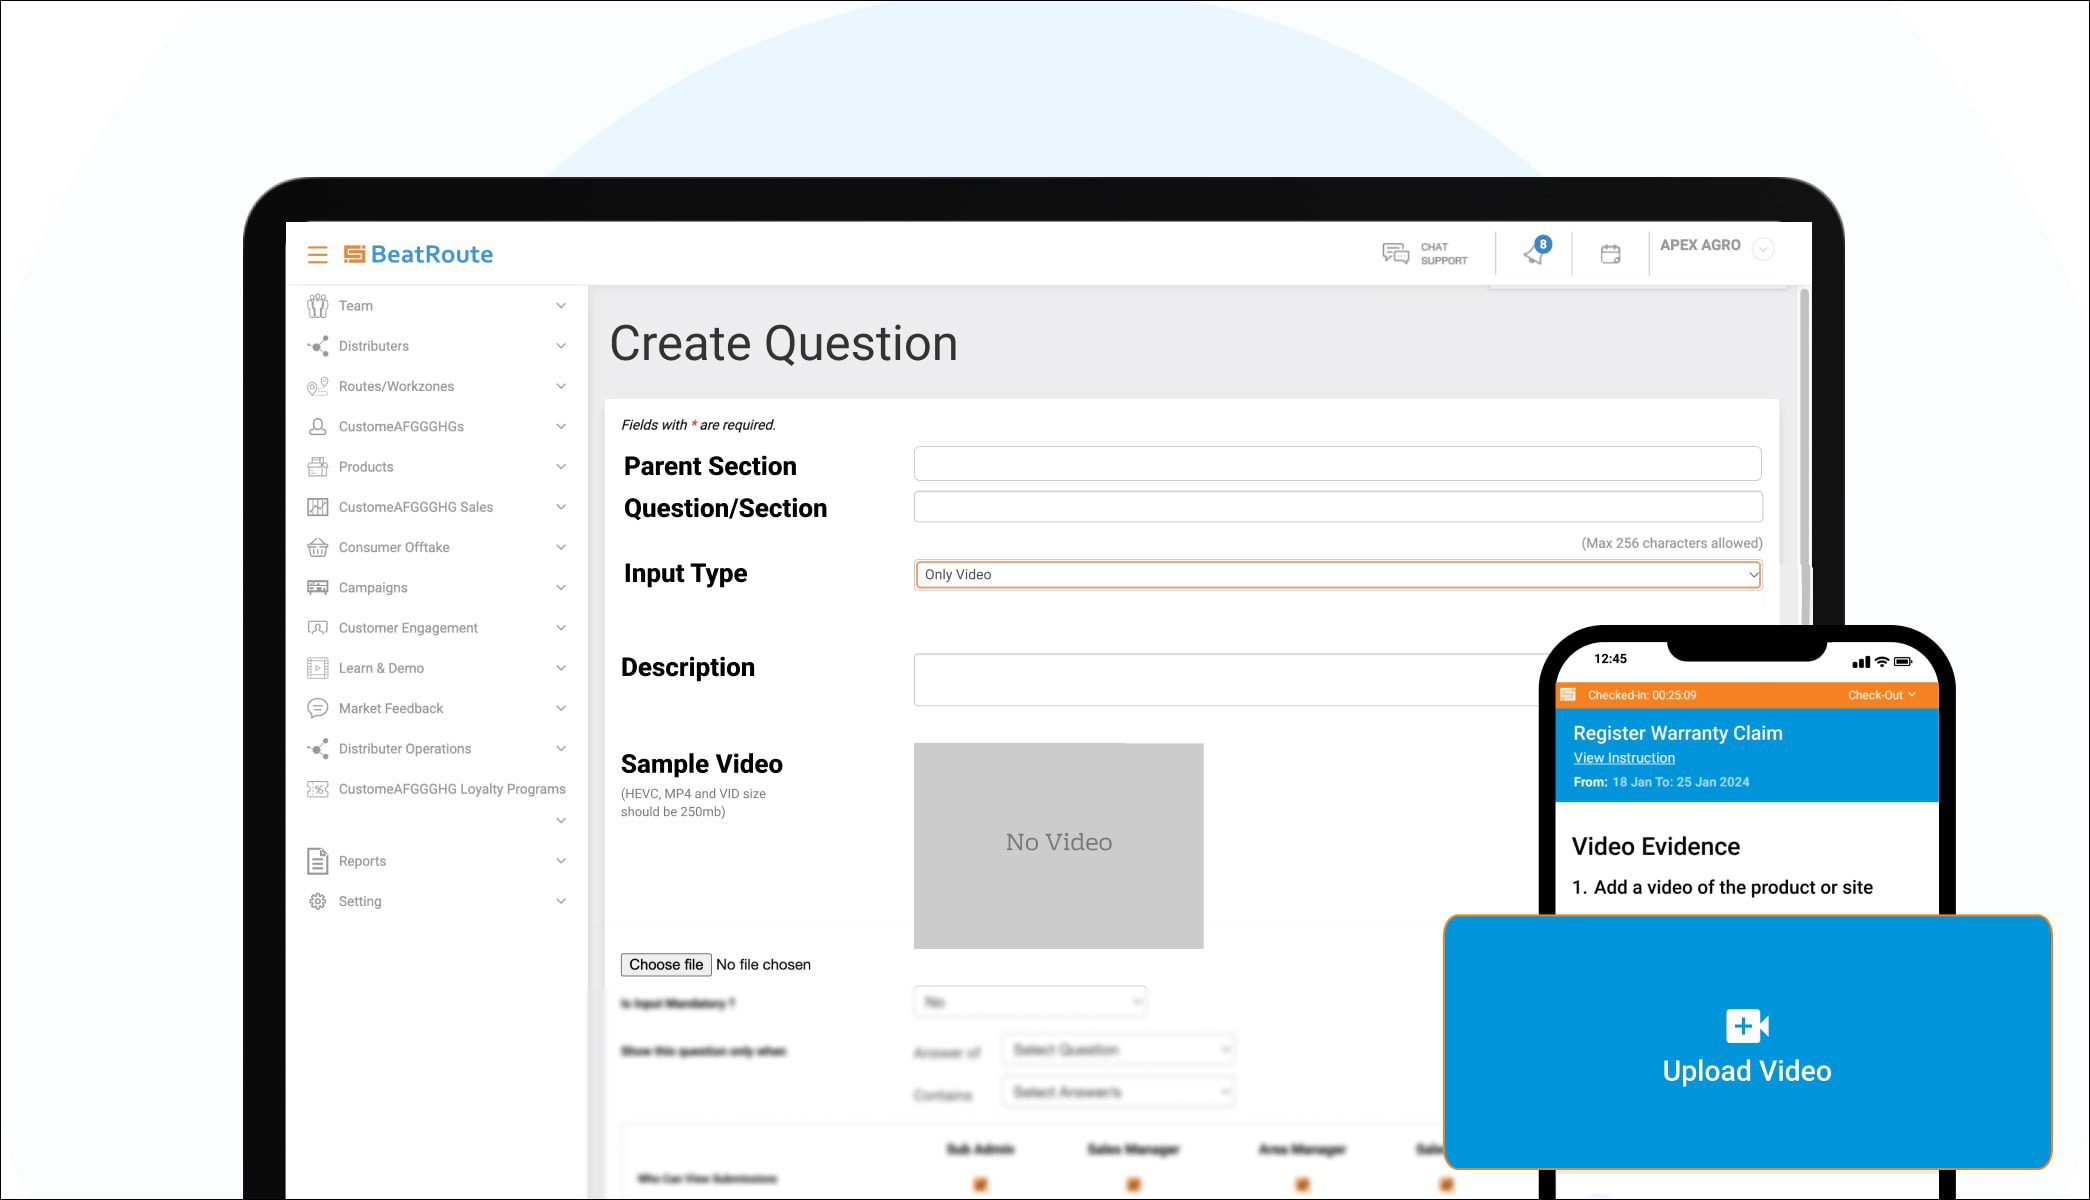Click the Routes/Workzones icon
This screenshot has width=2090, height=1200.
tap(317, 386)
